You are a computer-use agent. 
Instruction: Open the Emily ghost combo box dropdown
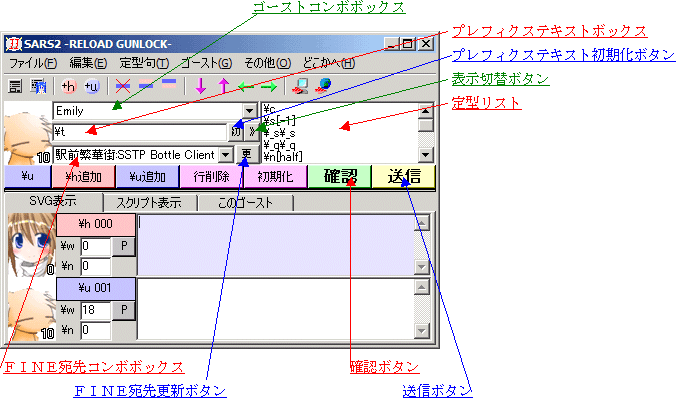pyautogui.click(x=249, y=111)
